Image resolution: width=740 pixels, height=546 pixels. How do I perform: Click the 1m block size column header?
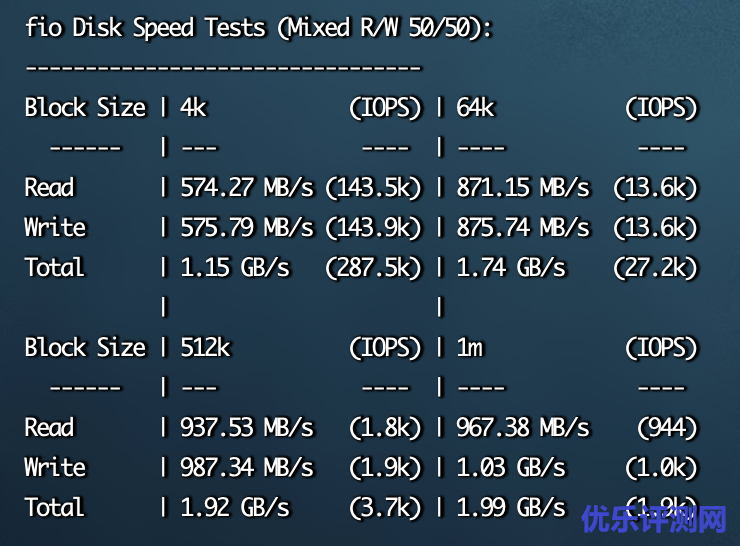(x=469, y=347)
